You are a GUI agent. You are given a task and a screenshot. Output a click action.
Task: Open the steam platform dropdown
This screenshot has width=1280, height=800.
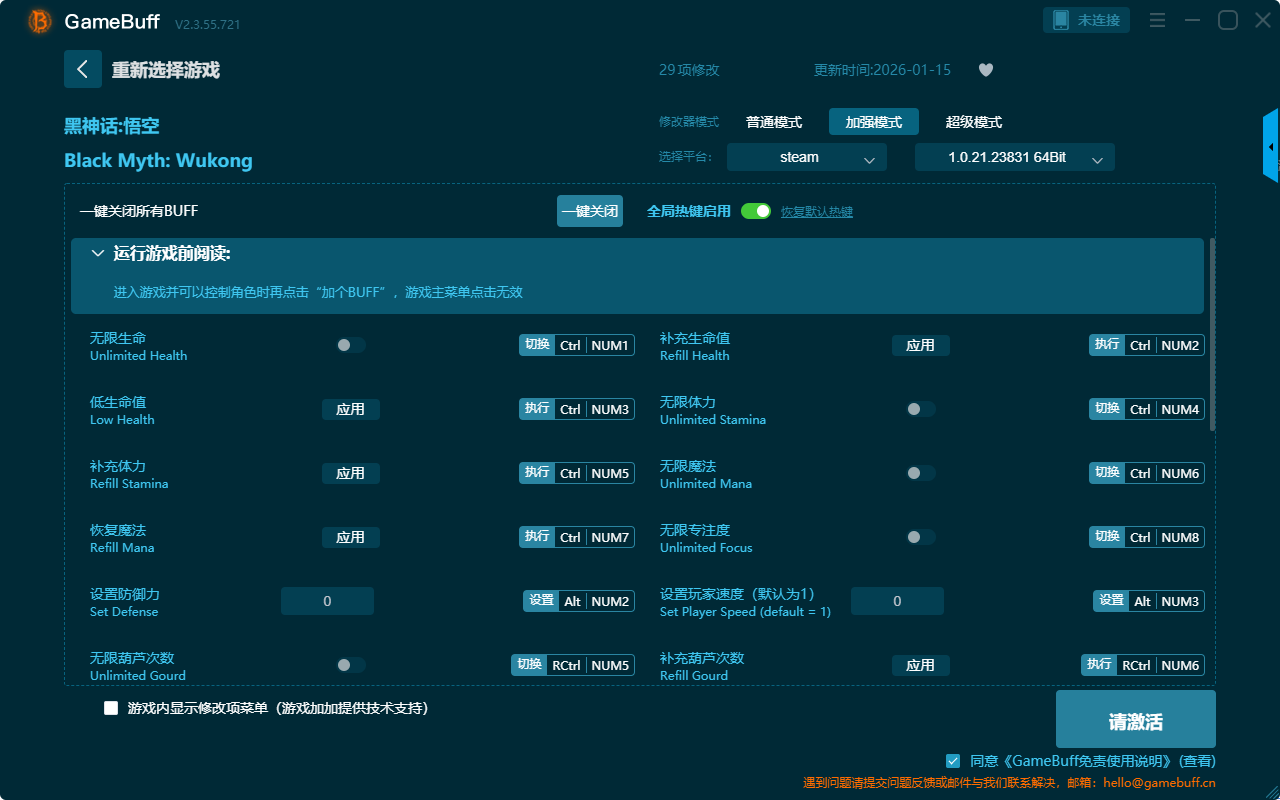[x=807, y=157]
